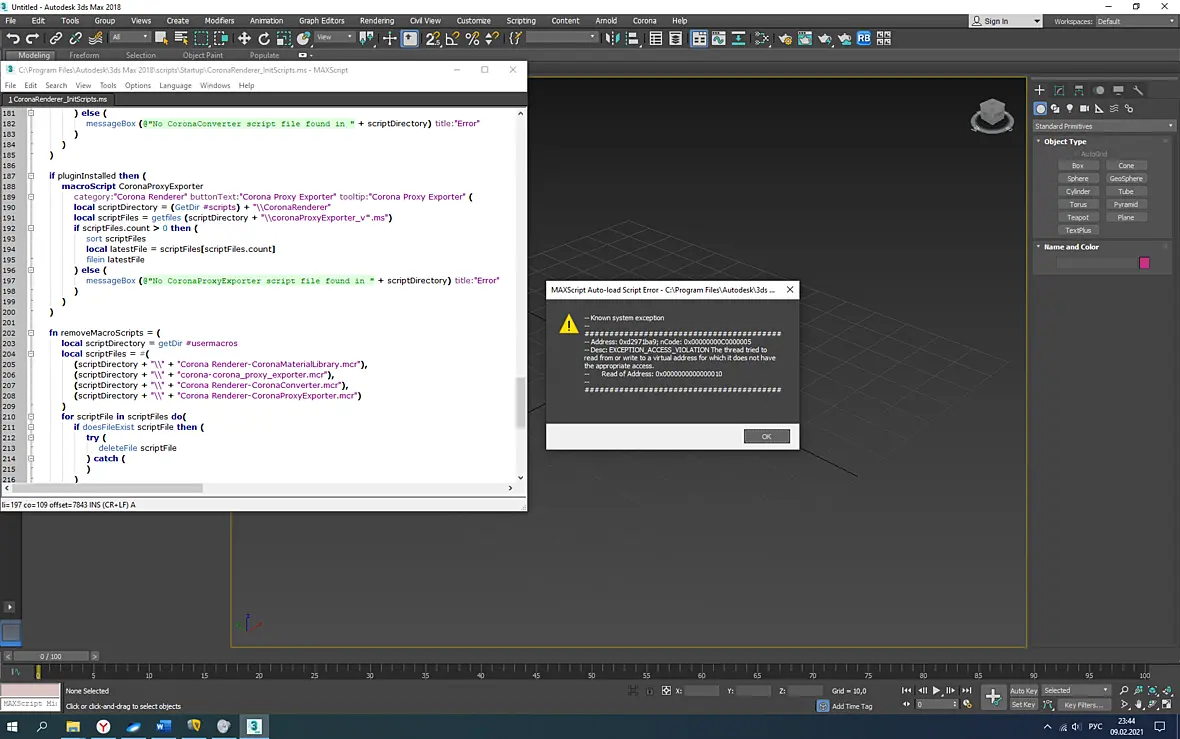Open the Modify panel tab
The width and height of the screenshot is (1180, 739).
(x=1059, y=90)
